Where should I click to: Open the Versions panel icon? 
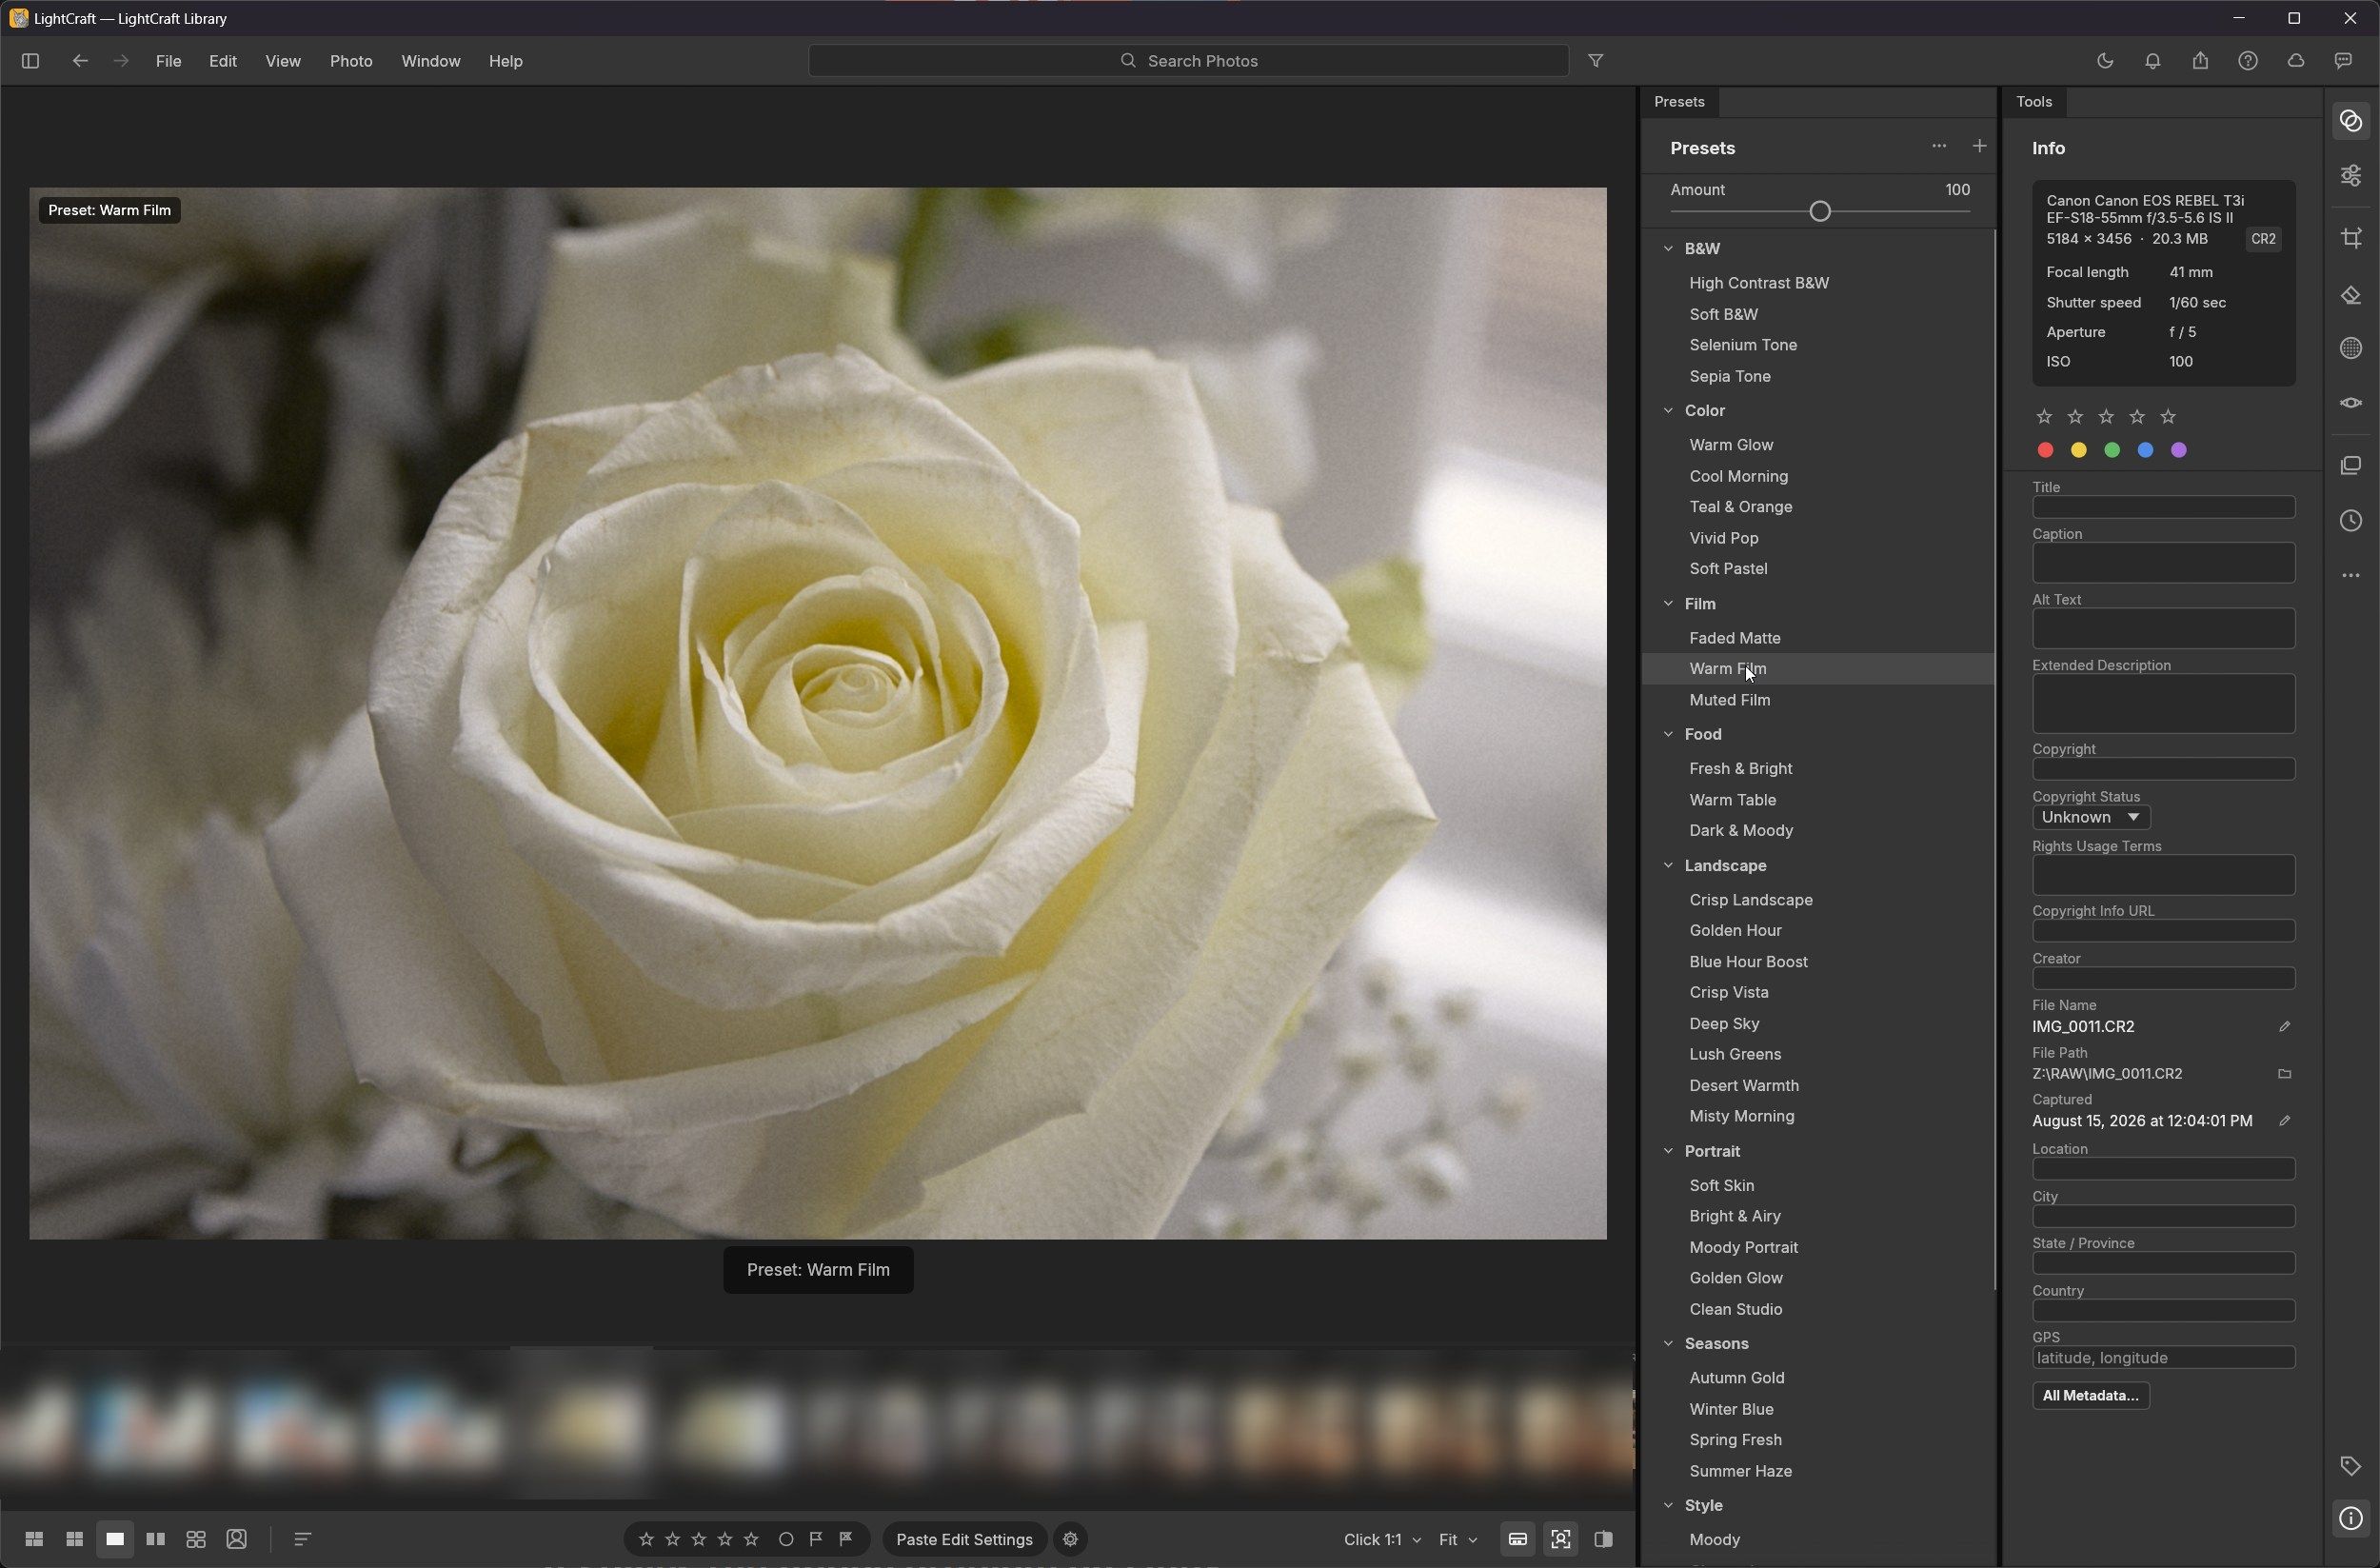2351,466
